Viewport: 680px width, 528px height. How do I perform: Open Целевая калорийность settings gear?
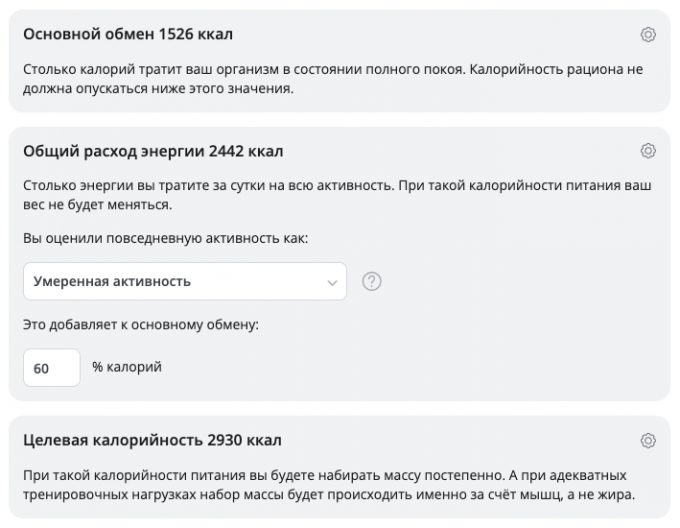coord(647,440)
